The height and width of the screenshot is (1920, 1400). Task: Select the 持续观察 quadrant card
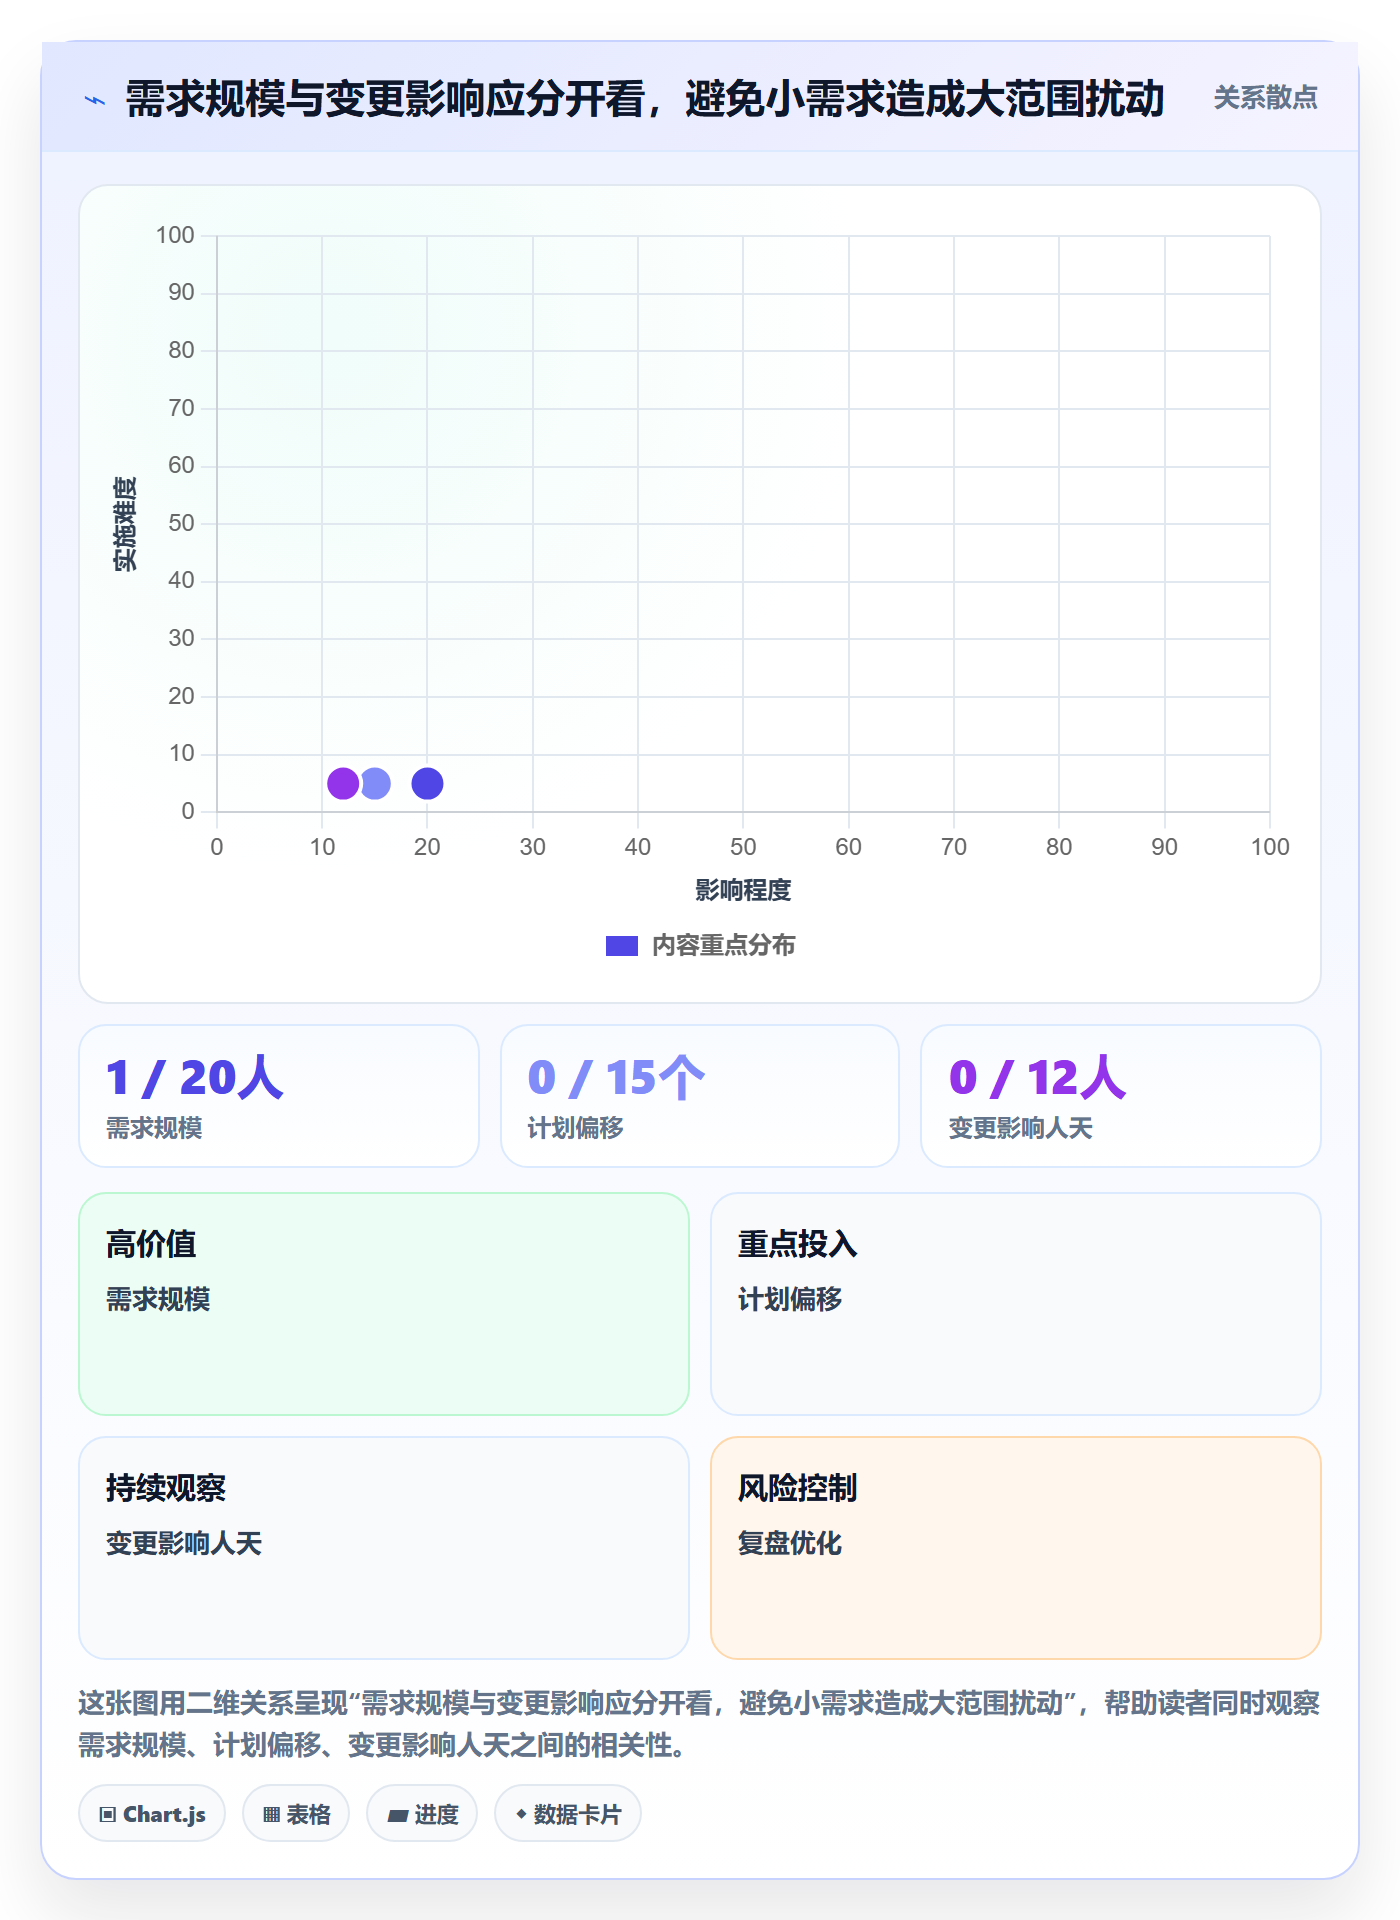[x=384, y=1548]
